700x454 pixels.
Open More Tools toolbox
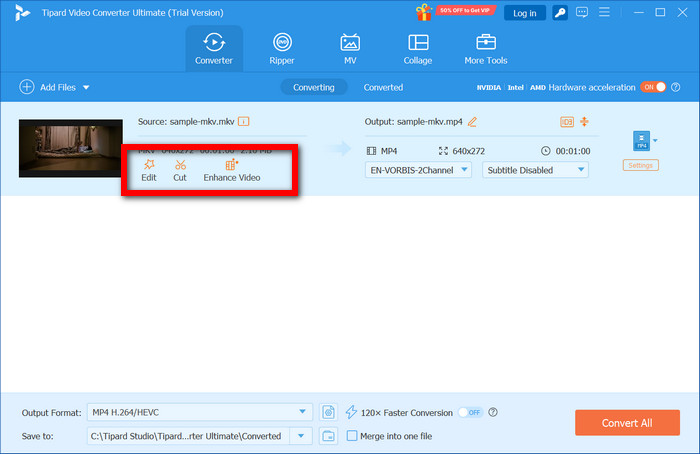coord(486,49)
